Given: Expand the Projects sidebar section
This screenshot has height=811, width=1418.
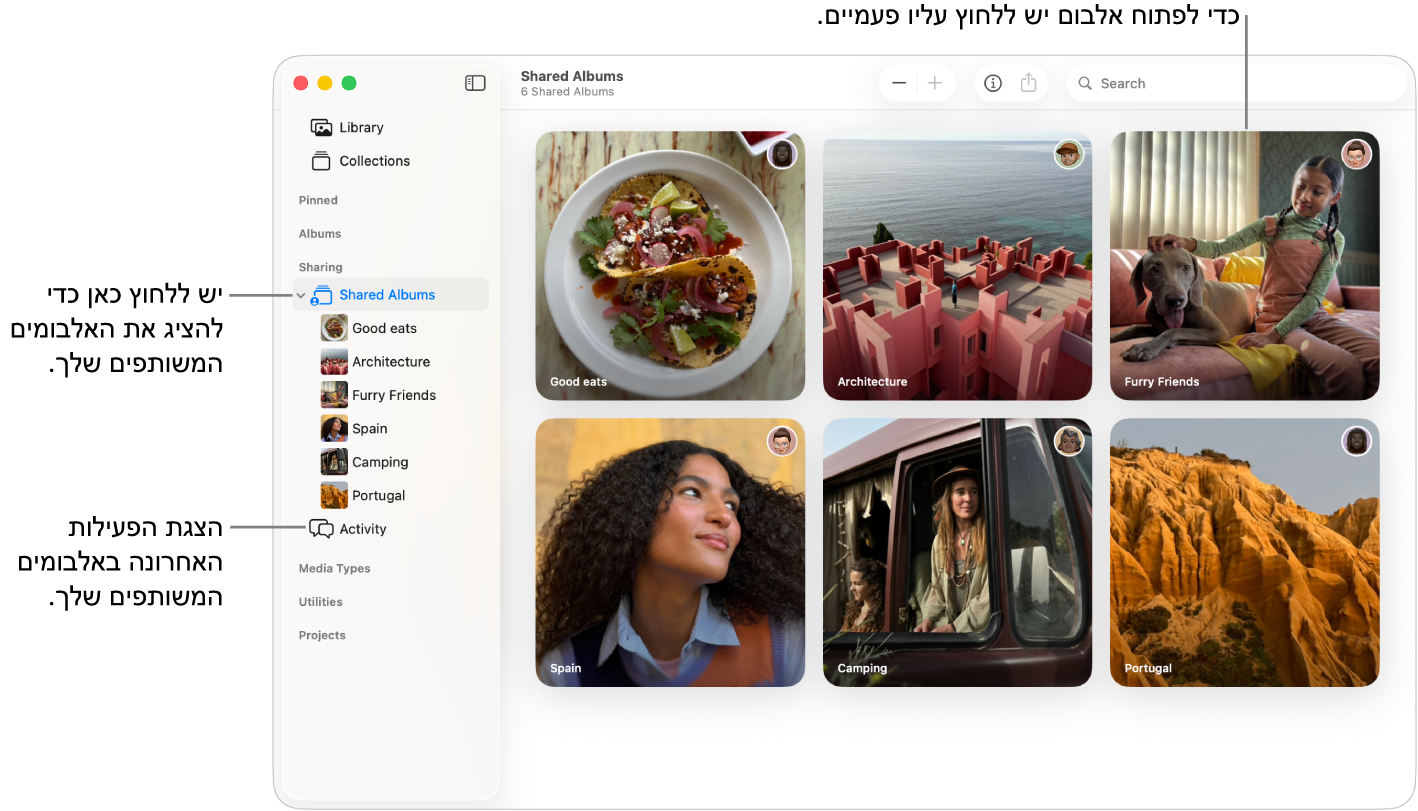Looking at the screenshot, I should (322, 635).
